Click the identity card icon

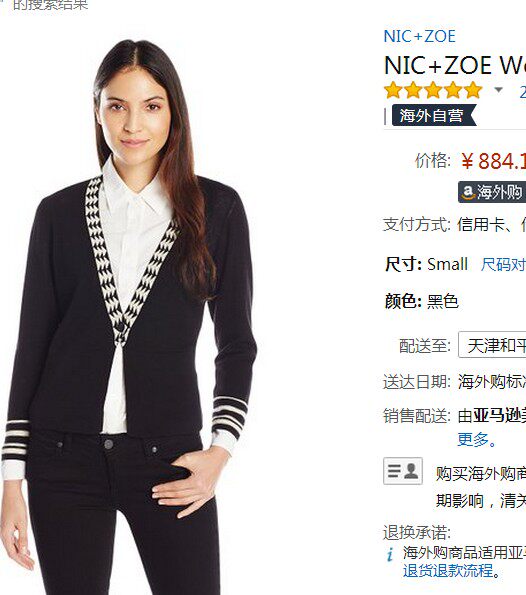[x=403, y=471]
